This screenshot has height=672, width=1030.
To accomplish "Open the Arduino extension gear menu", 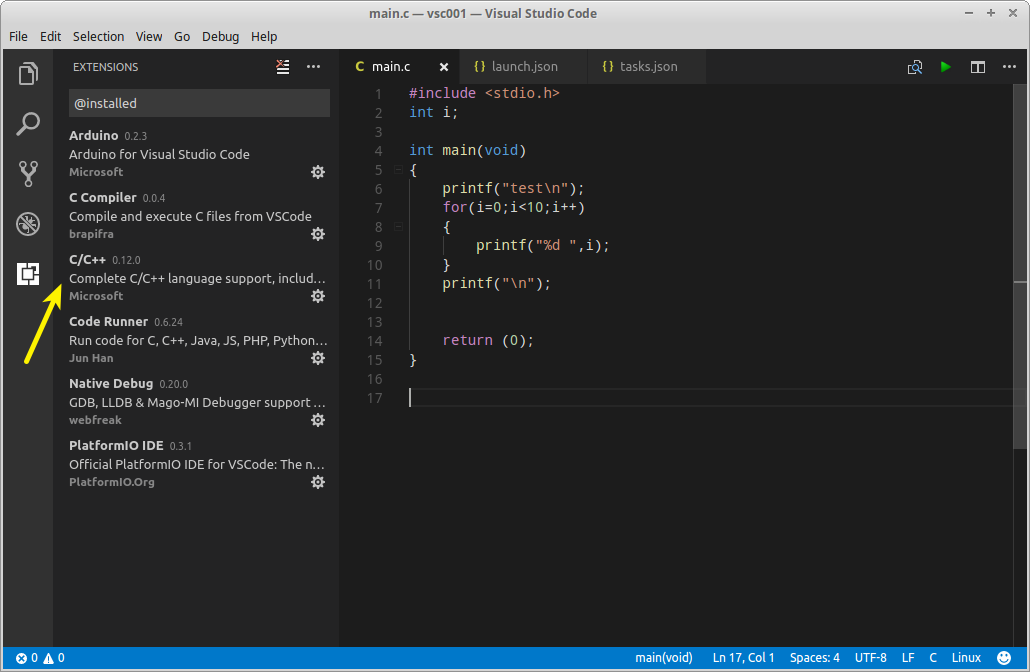I will (x=318, y=172).
